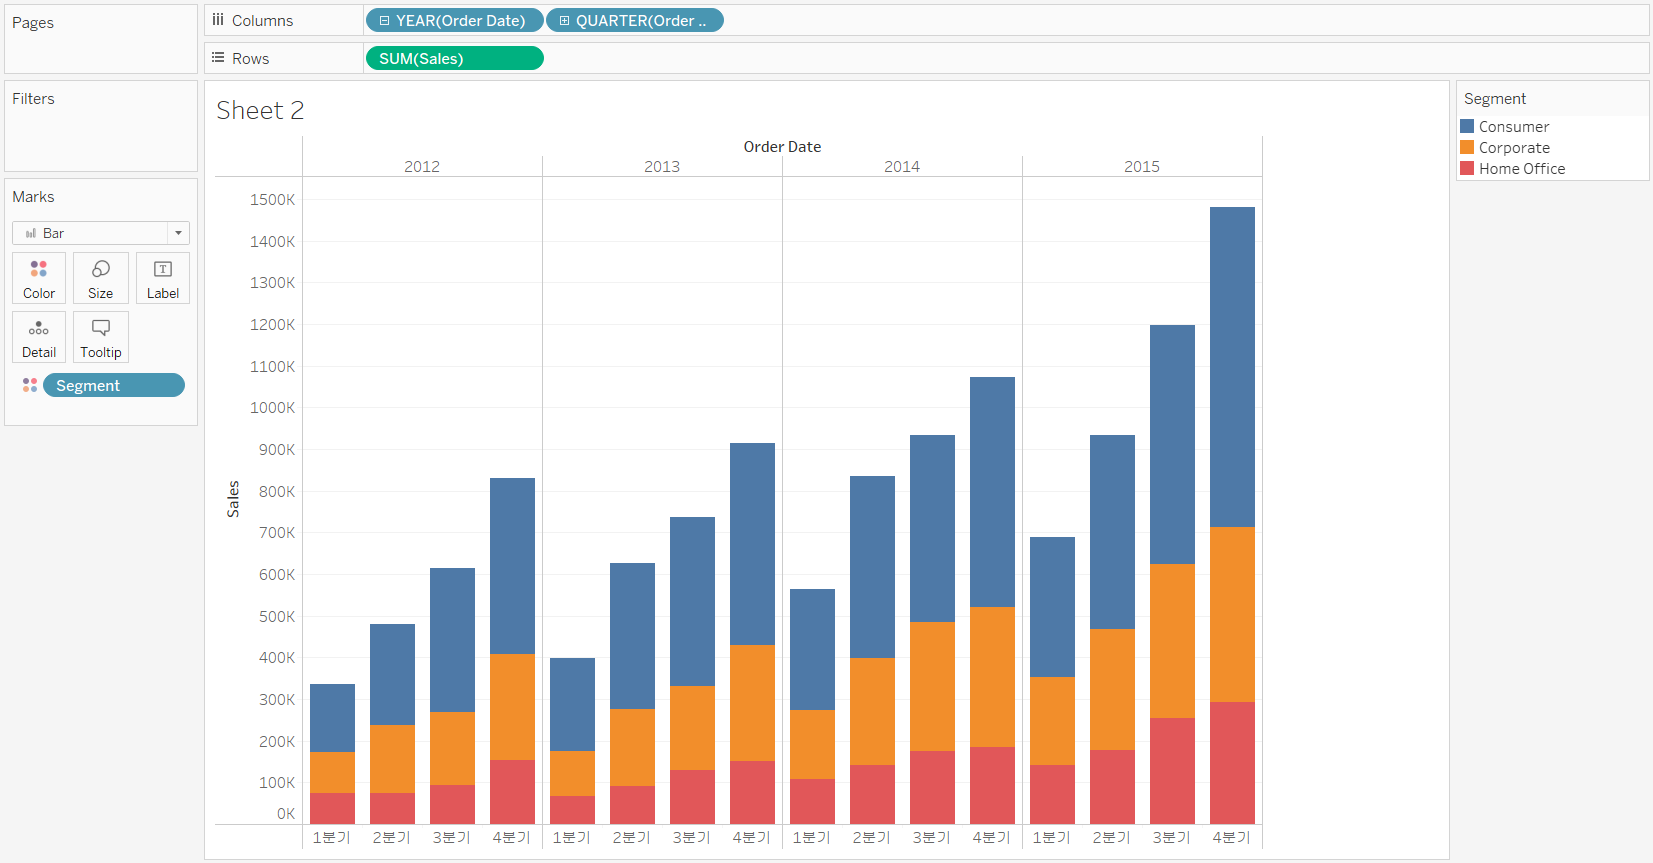Click the 1분기 label under 2012
Image resolution: width=1653 pixels, height=863 pixels.
332,838
